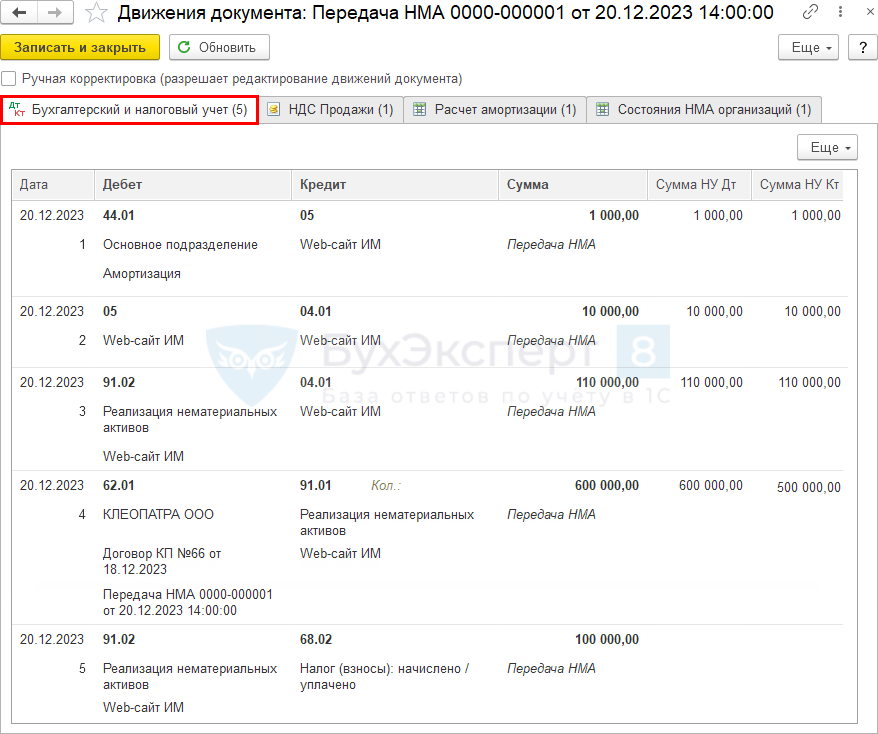Open the vertical dots window menu
Viewport: 878px width, 734px height.
coord(837,13)
